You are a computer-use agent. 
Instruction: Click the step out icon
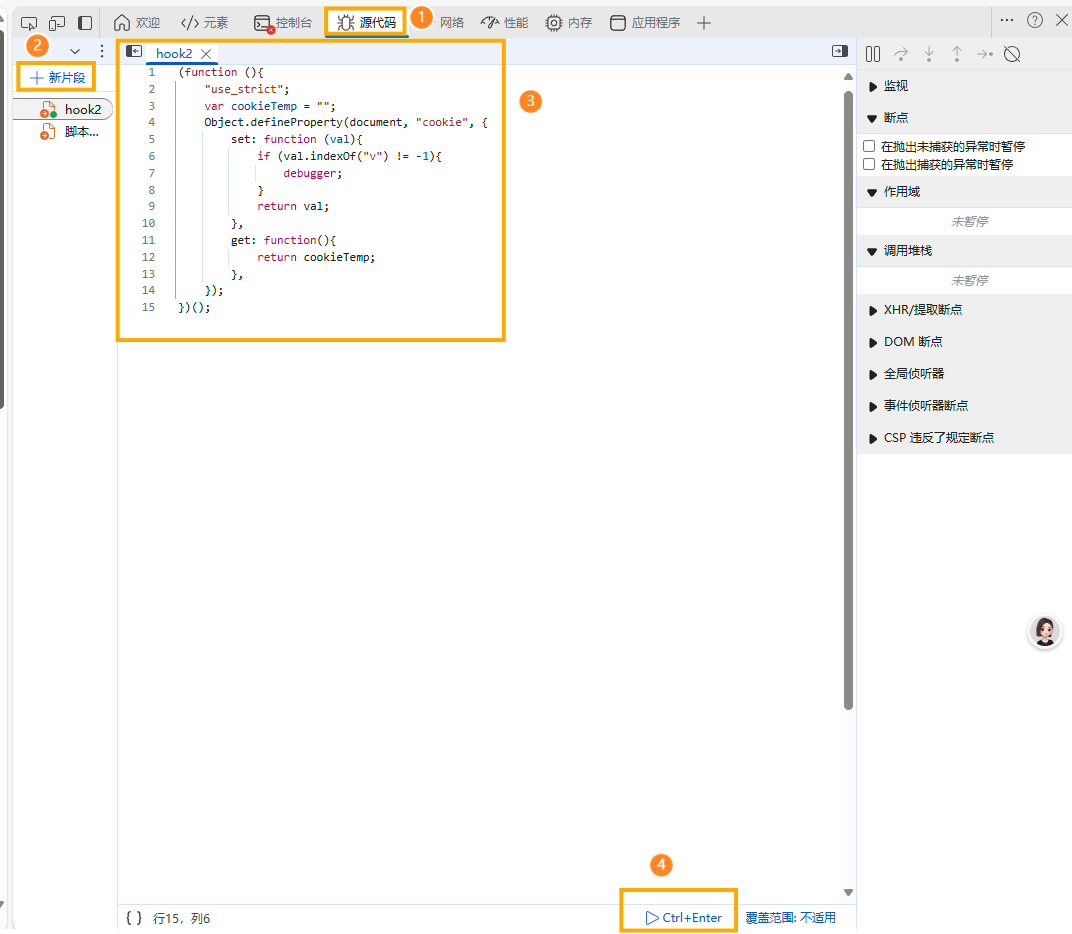pos(956,54)
